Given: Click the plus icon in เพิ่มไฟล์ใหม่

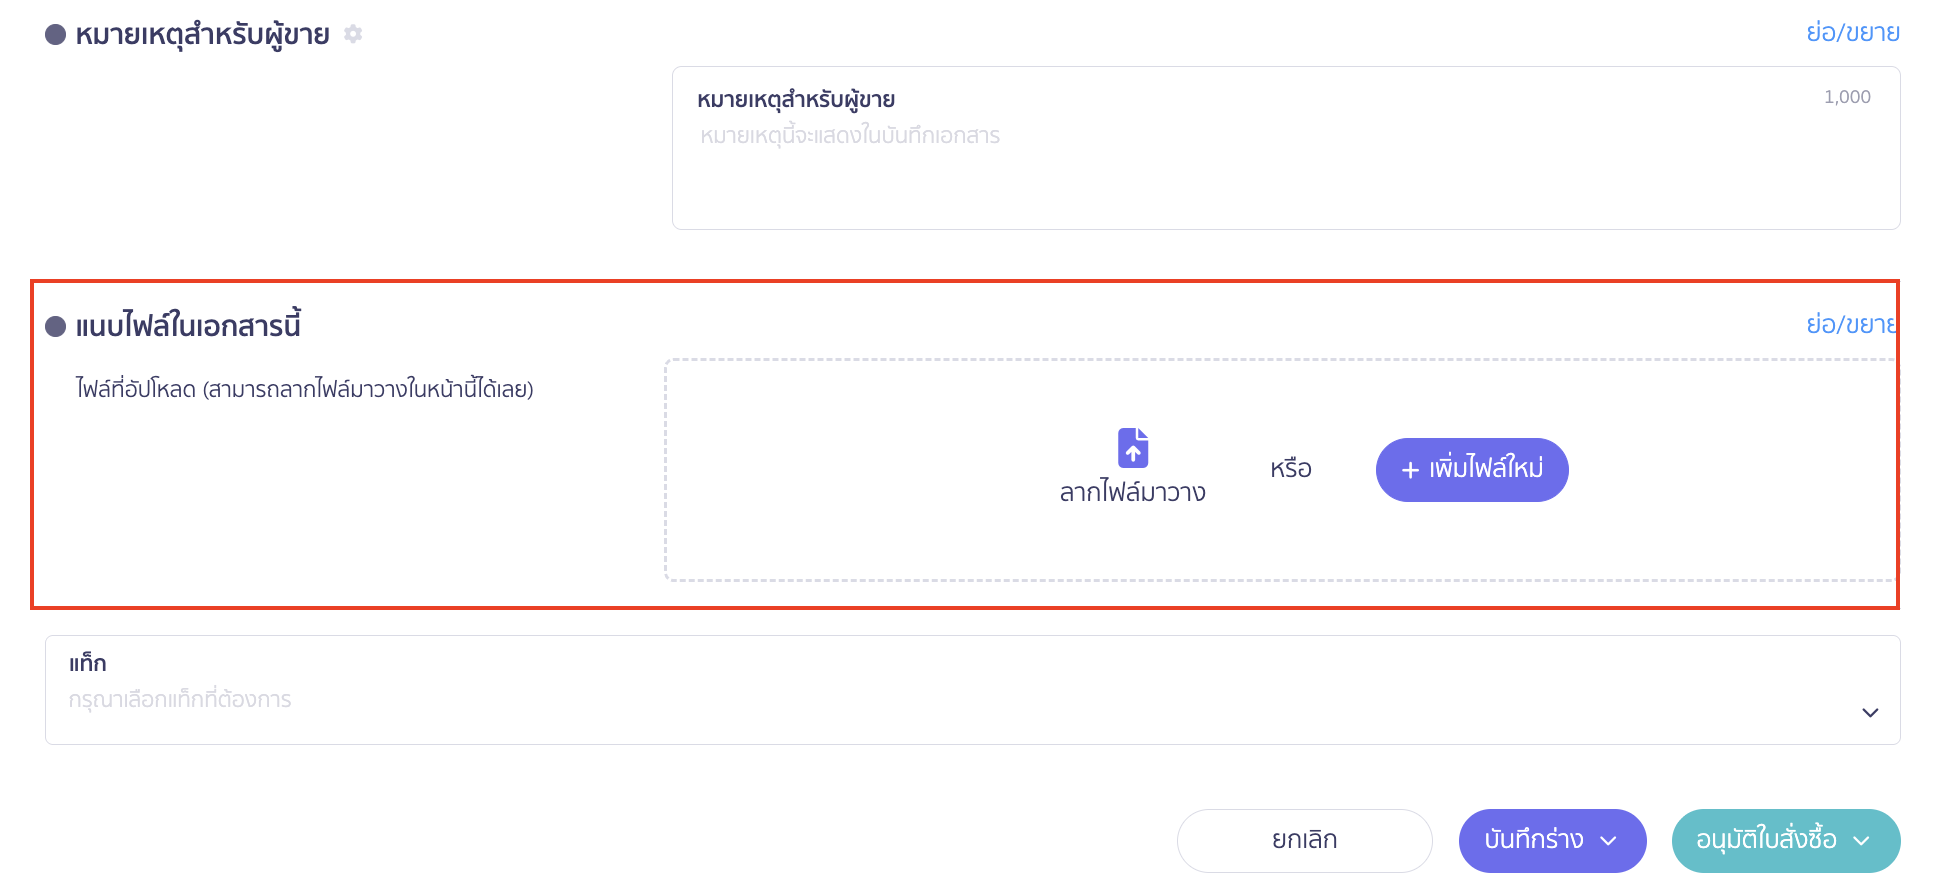Looking at the screenshot, I should 1410,470.
